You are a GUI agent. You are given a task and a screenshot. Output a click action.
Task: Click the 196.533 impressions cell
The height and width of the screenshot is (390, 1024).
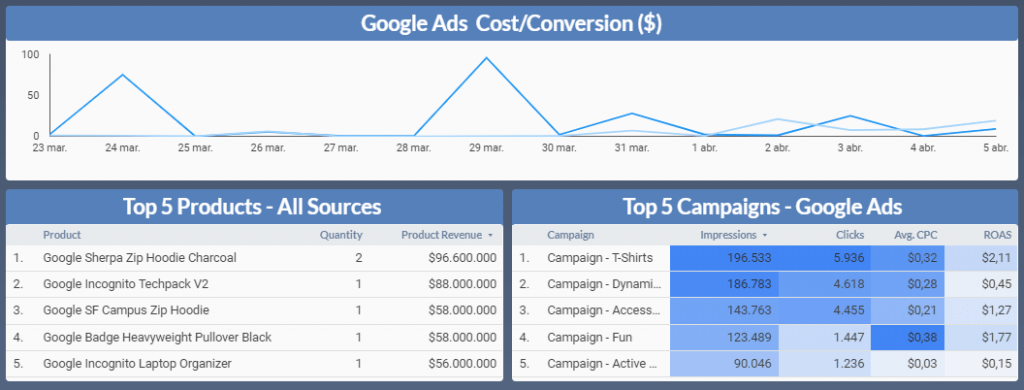click(725, 258)
